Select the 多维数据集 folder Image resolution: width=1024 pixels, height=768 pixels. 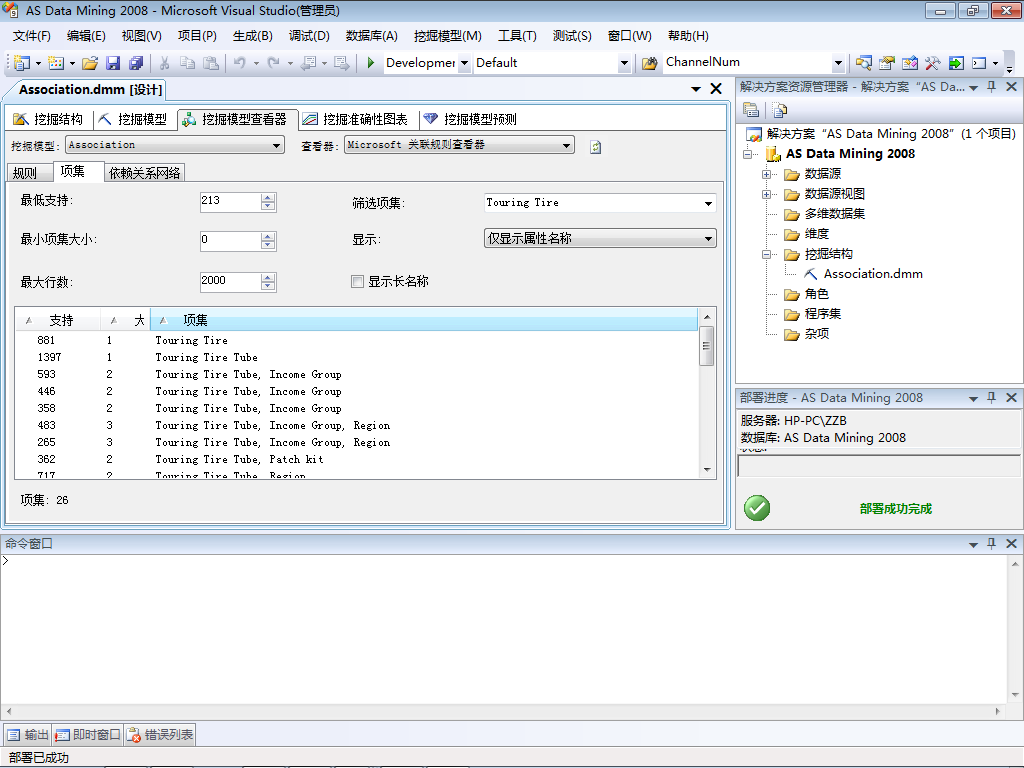click(834, 214)
